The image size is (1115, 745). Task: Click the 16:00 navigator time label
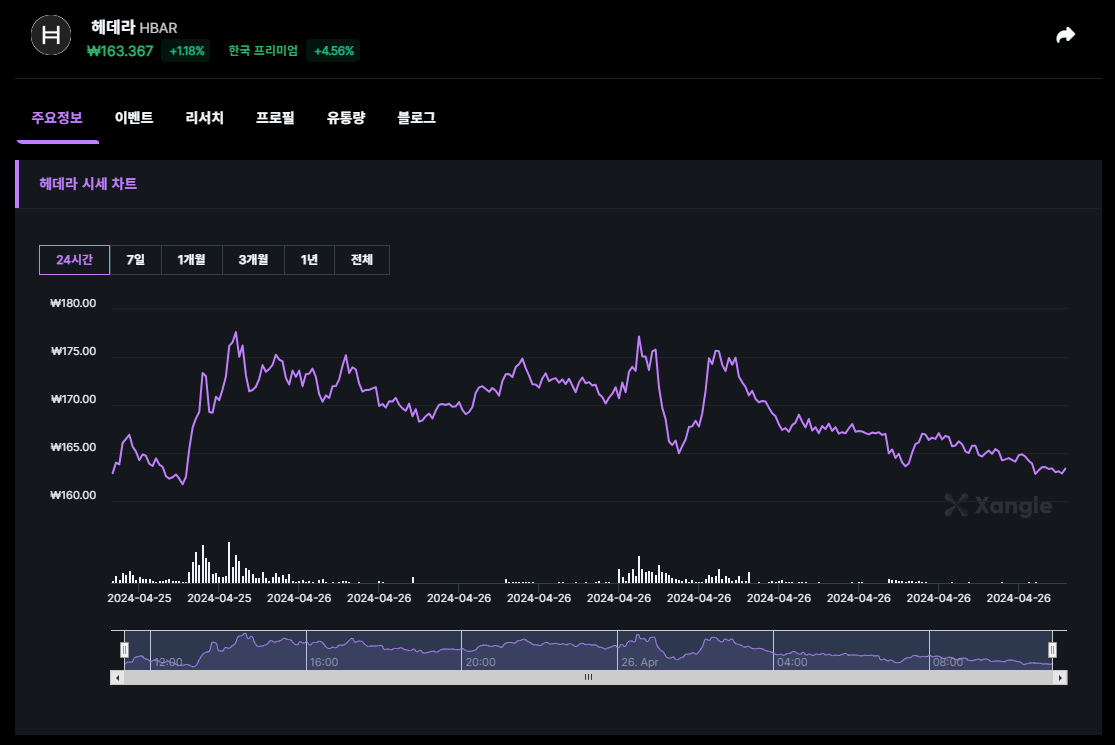point(324,662)
